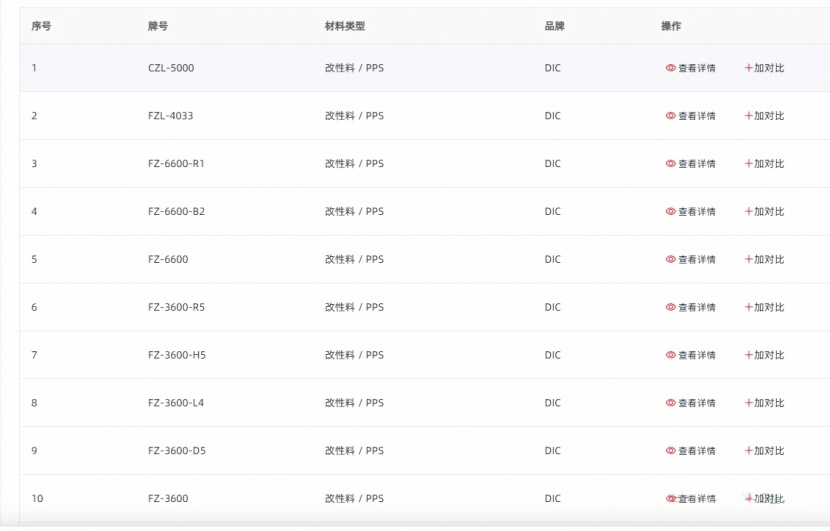This screenshot has height=531, width=830.
Task: View details in row 10 FZ-3600
Action: click(x=690, y=499)
